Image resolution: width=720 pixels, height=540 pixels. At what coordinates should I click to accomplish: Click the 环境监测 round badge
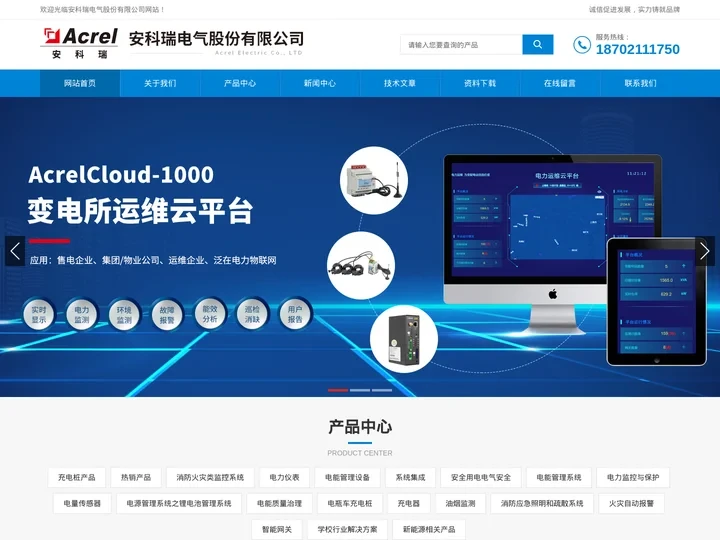pyautogui.click(x=124, y=315)
